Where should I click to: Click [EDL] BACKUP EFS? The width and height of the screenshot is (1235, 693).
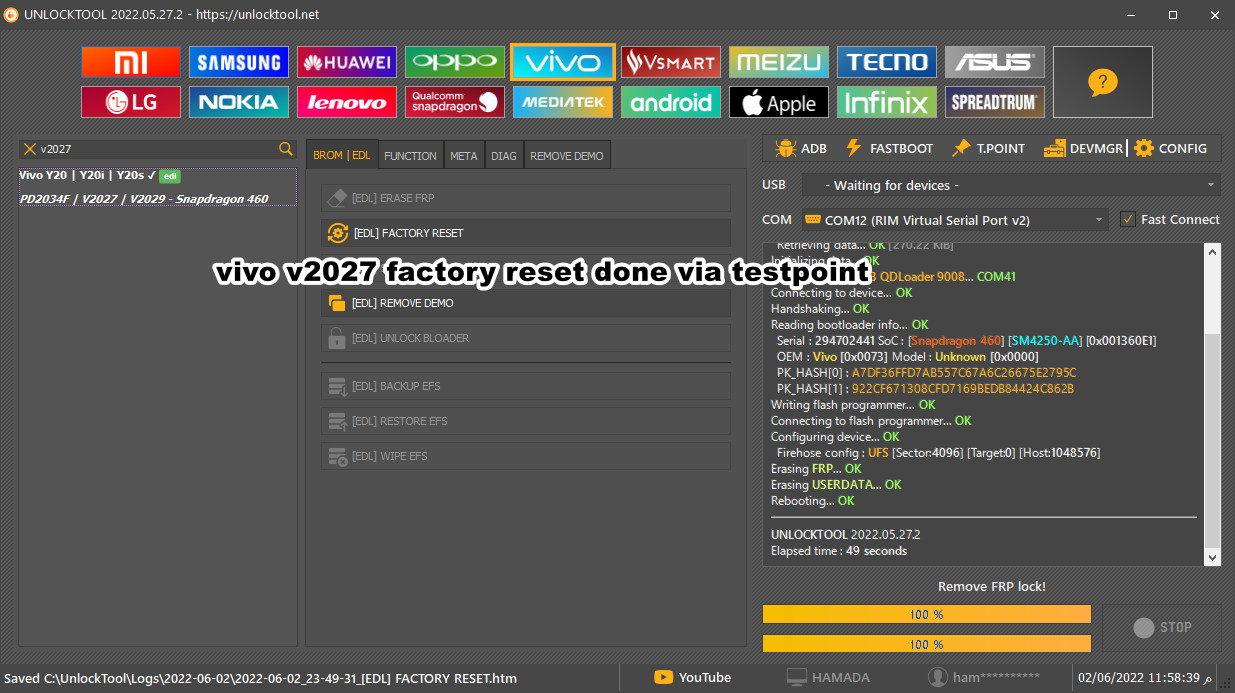(526, 386)
